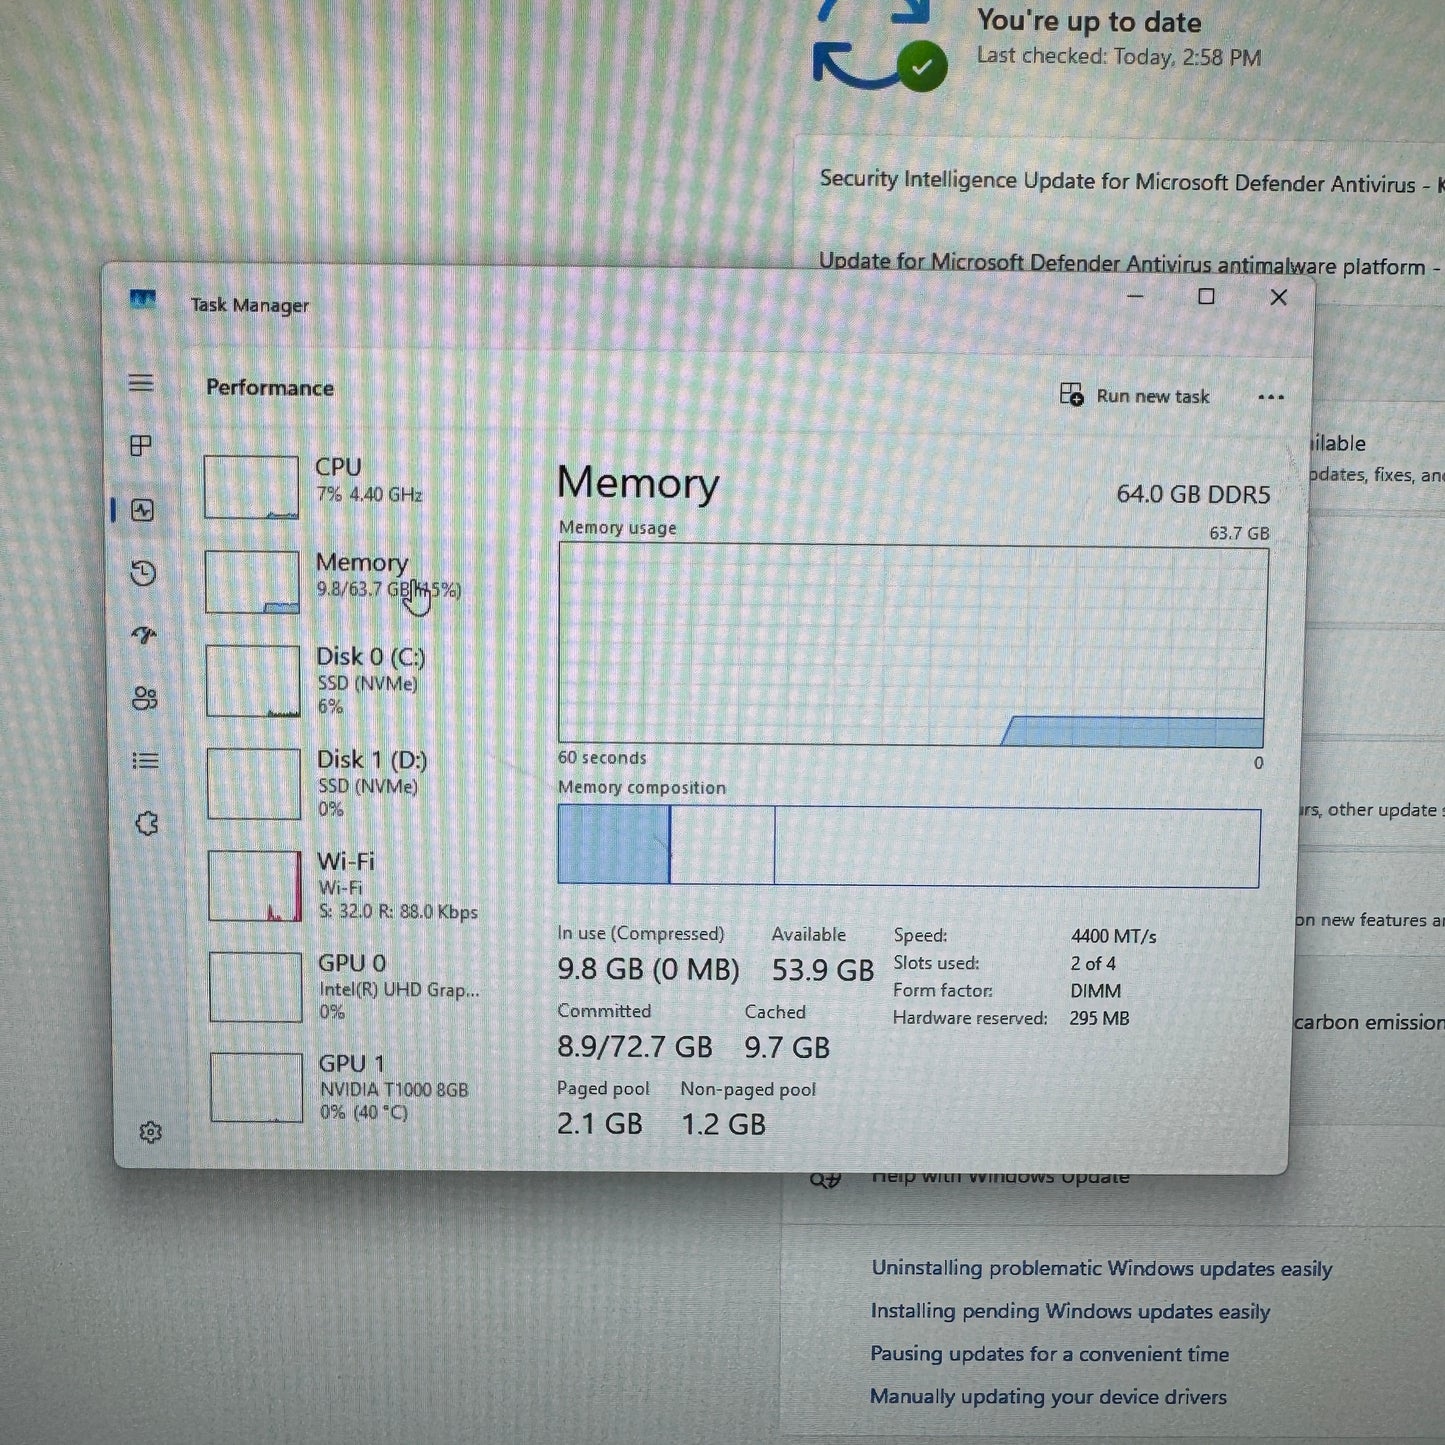
Task: Close the Task Manager window
Action: coord(1278,297)
